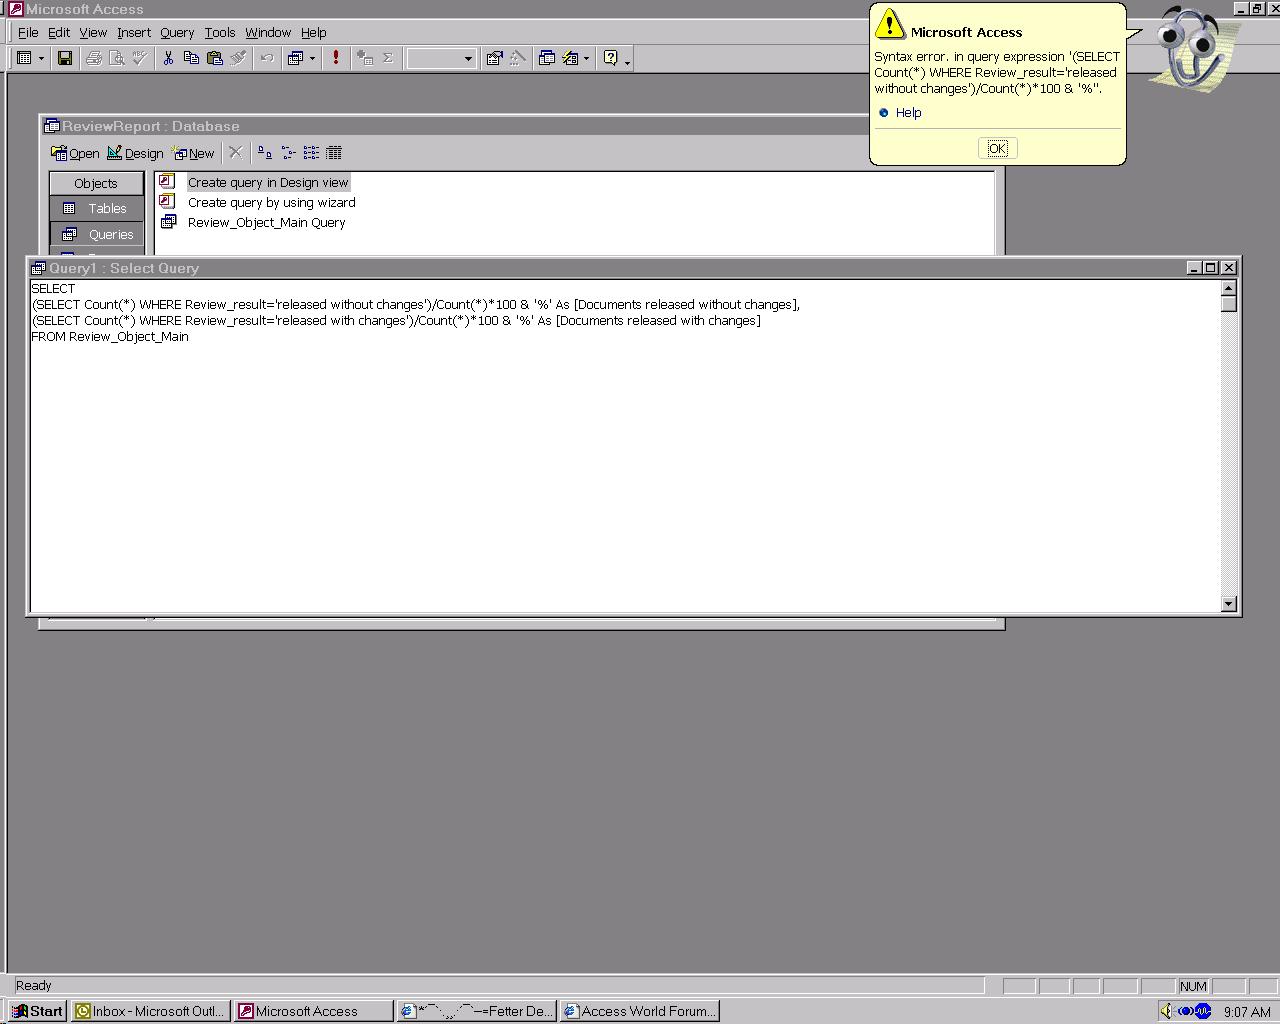The height and width of the screenshot is (1024, 1280).
Task: Click the Save floppy disk icon
Action: pos(65,58)
